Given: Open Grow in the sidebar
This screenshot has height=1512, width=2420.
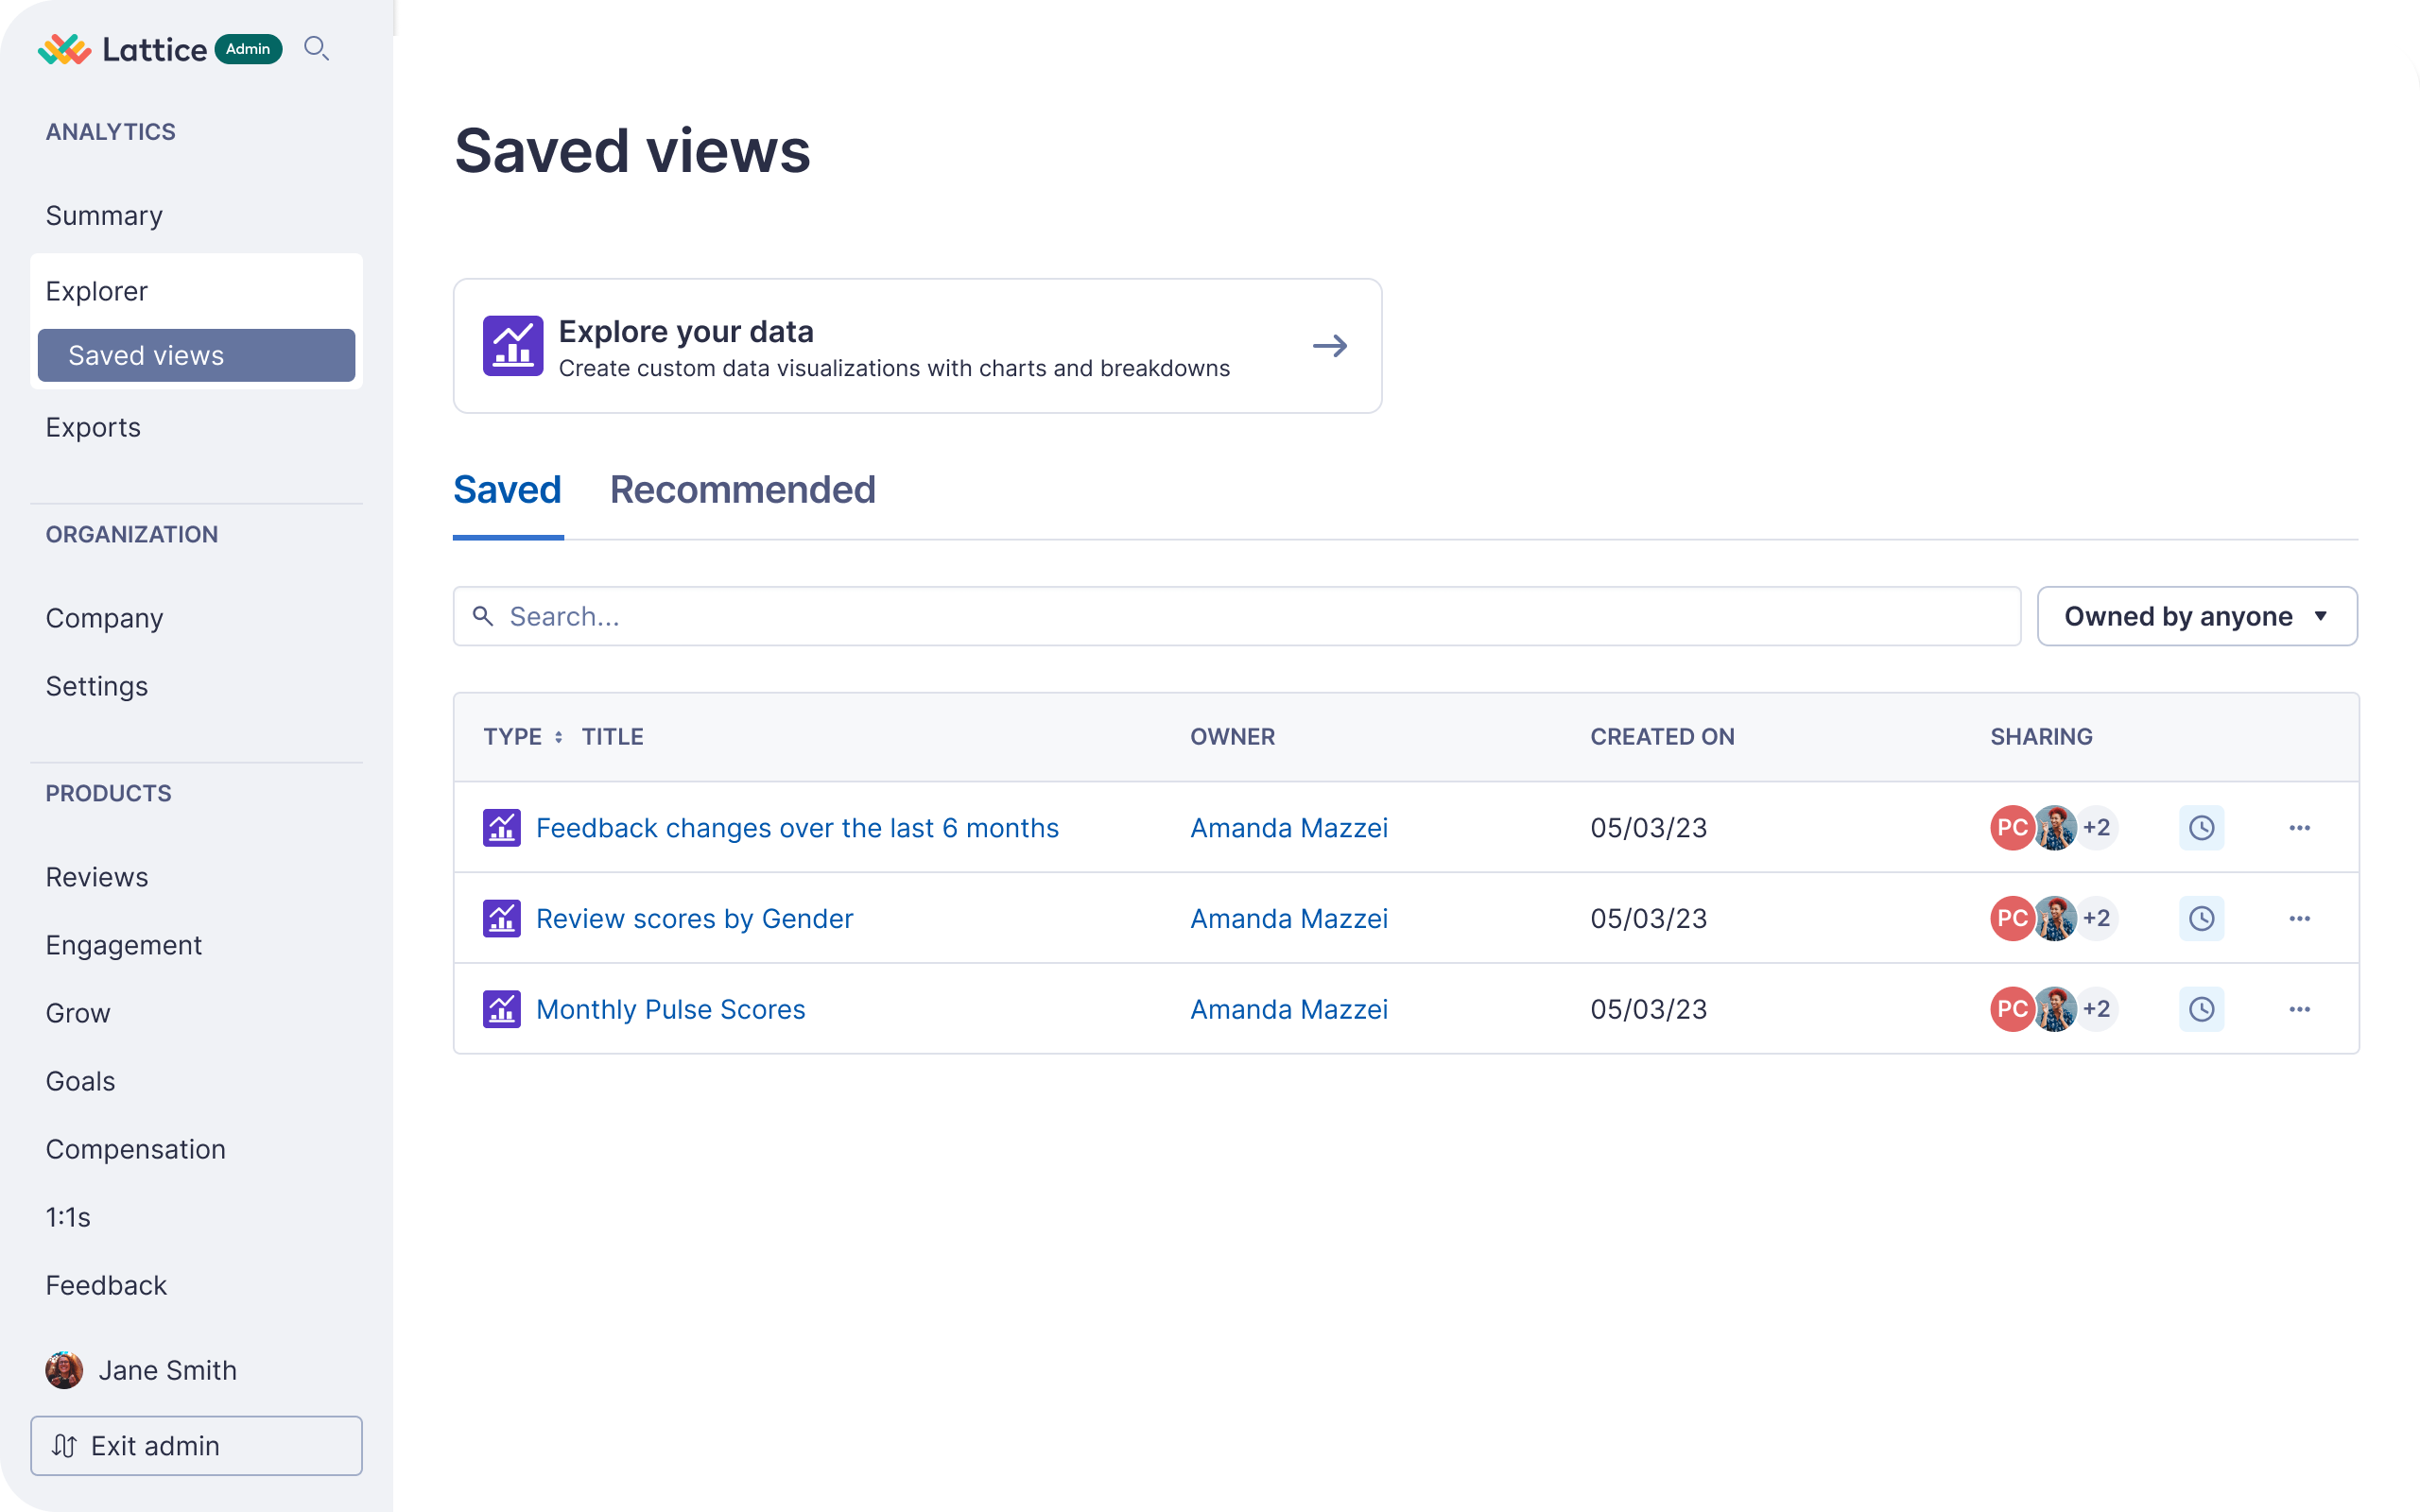Looking at the screenshot, I should pyautogui.click(x=78, y=1013).
